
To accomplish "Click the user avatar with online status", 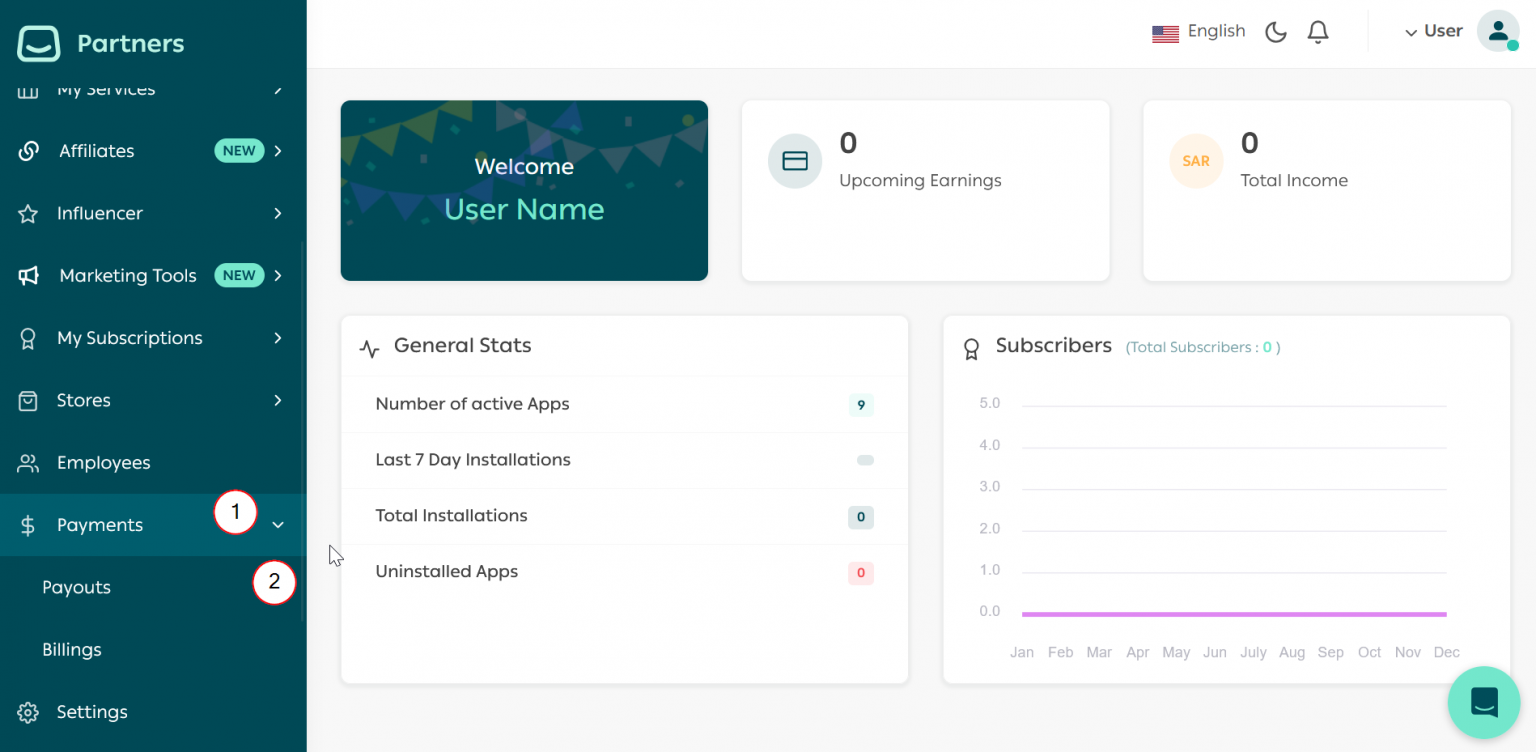I will (x=1498, y=31).
